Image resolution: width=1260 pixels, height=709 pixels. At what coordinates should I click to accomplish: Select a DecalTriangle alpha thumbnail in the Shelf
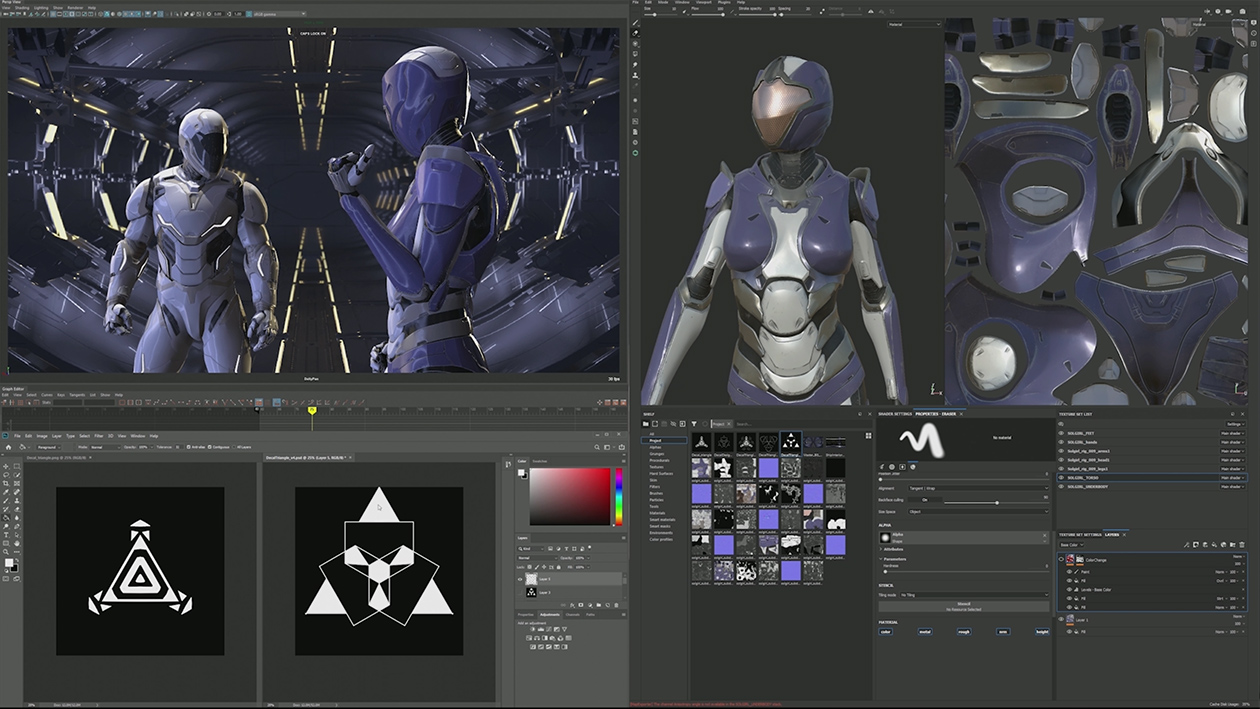point(704,443)
